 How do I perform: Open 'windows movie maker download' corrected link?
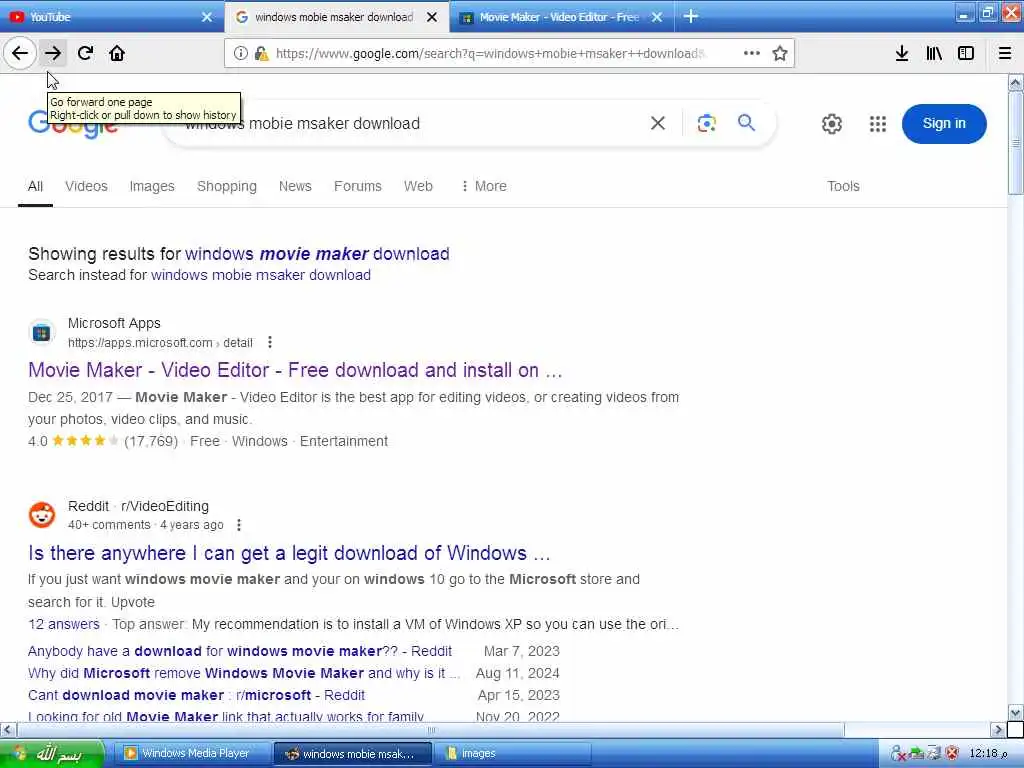[317, 253]
